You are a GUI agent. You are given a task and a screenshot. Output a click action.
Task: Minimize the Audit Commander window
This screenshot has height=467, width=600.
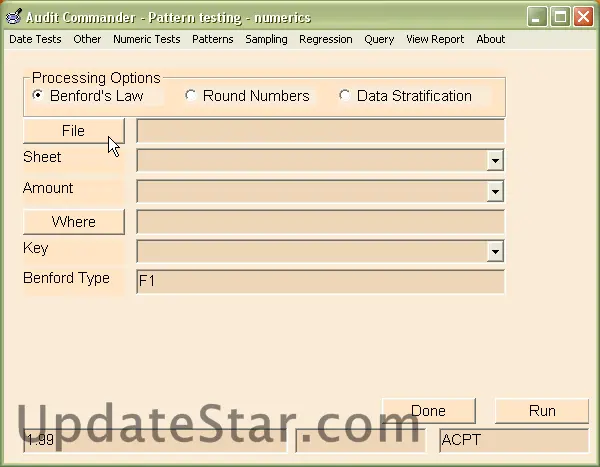(536, 17)
